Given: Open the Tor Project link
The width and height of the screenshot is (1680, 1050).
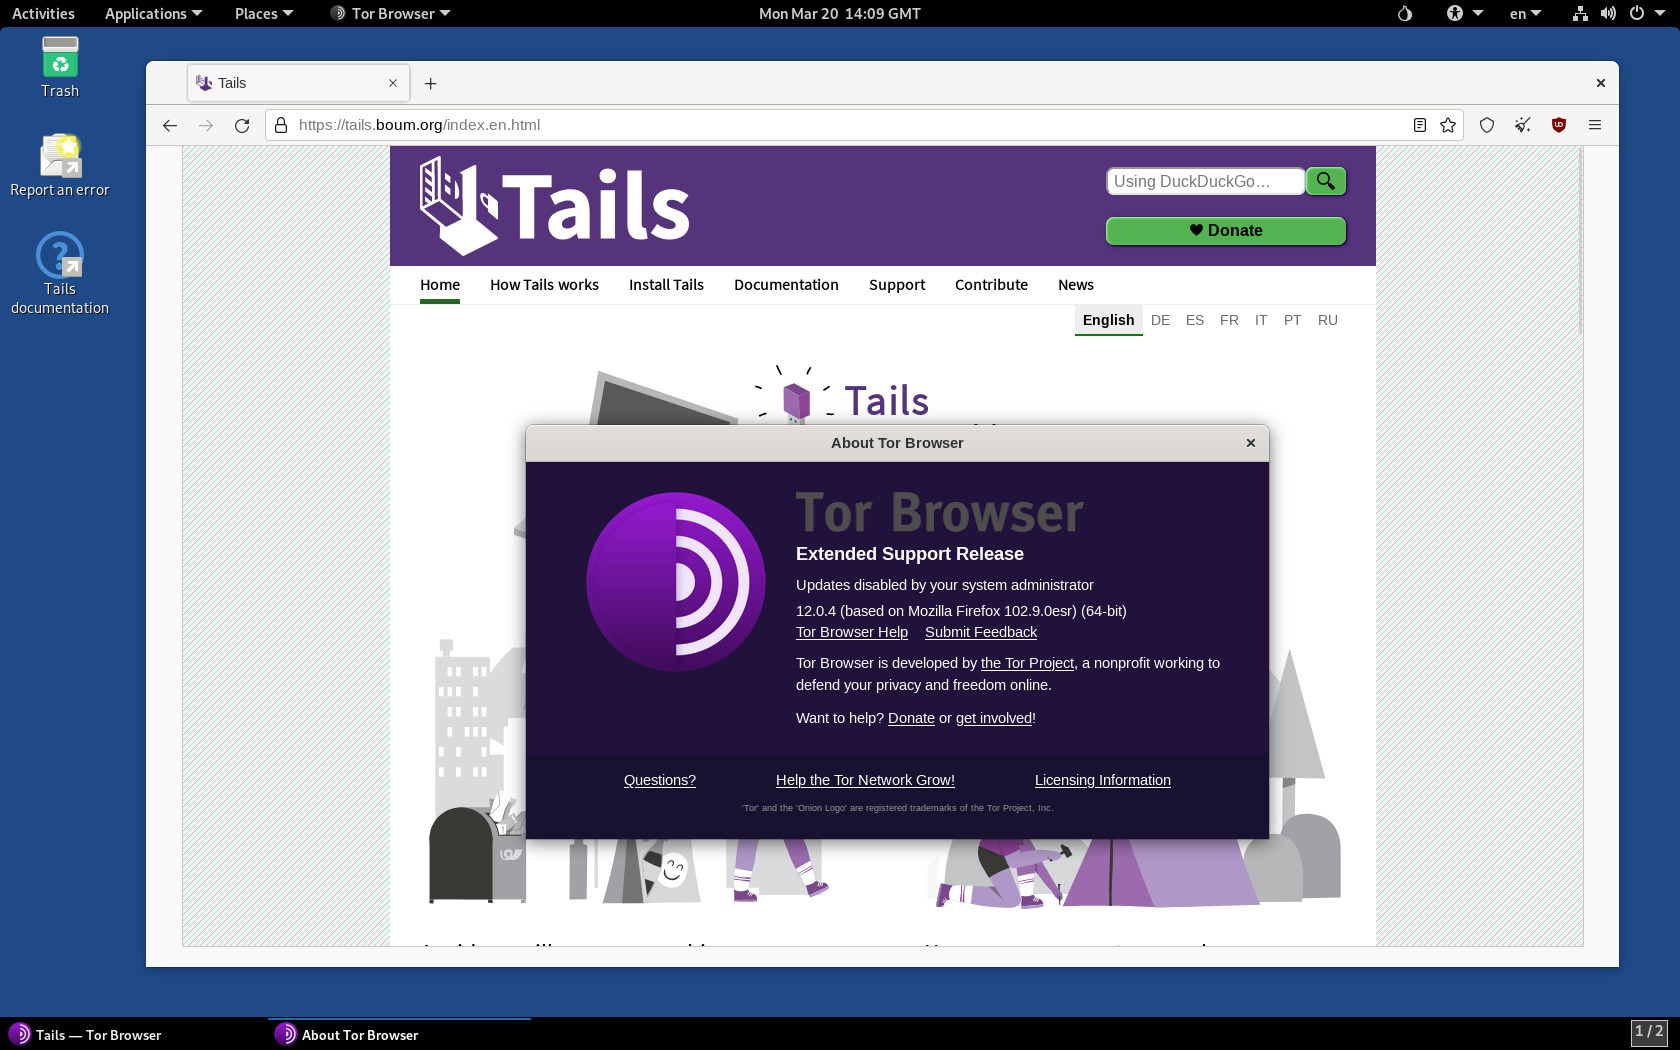Looking at the screenshot, I should 1027,663.
